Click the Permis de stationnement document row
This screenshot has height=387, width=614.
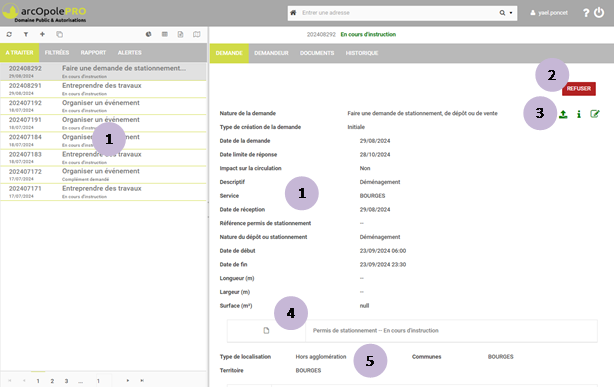[x=412, y=331]
